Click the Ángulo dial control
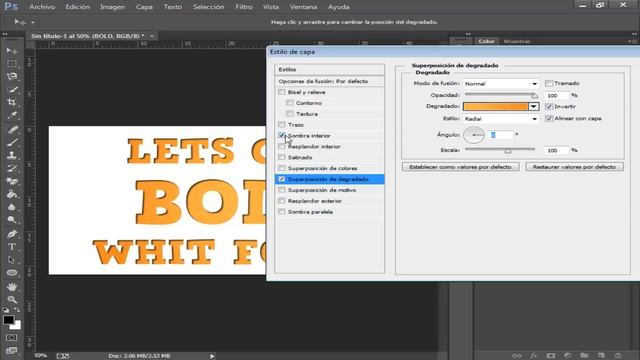The height and width of the screenshot is (360, 640). click(474, 135)
